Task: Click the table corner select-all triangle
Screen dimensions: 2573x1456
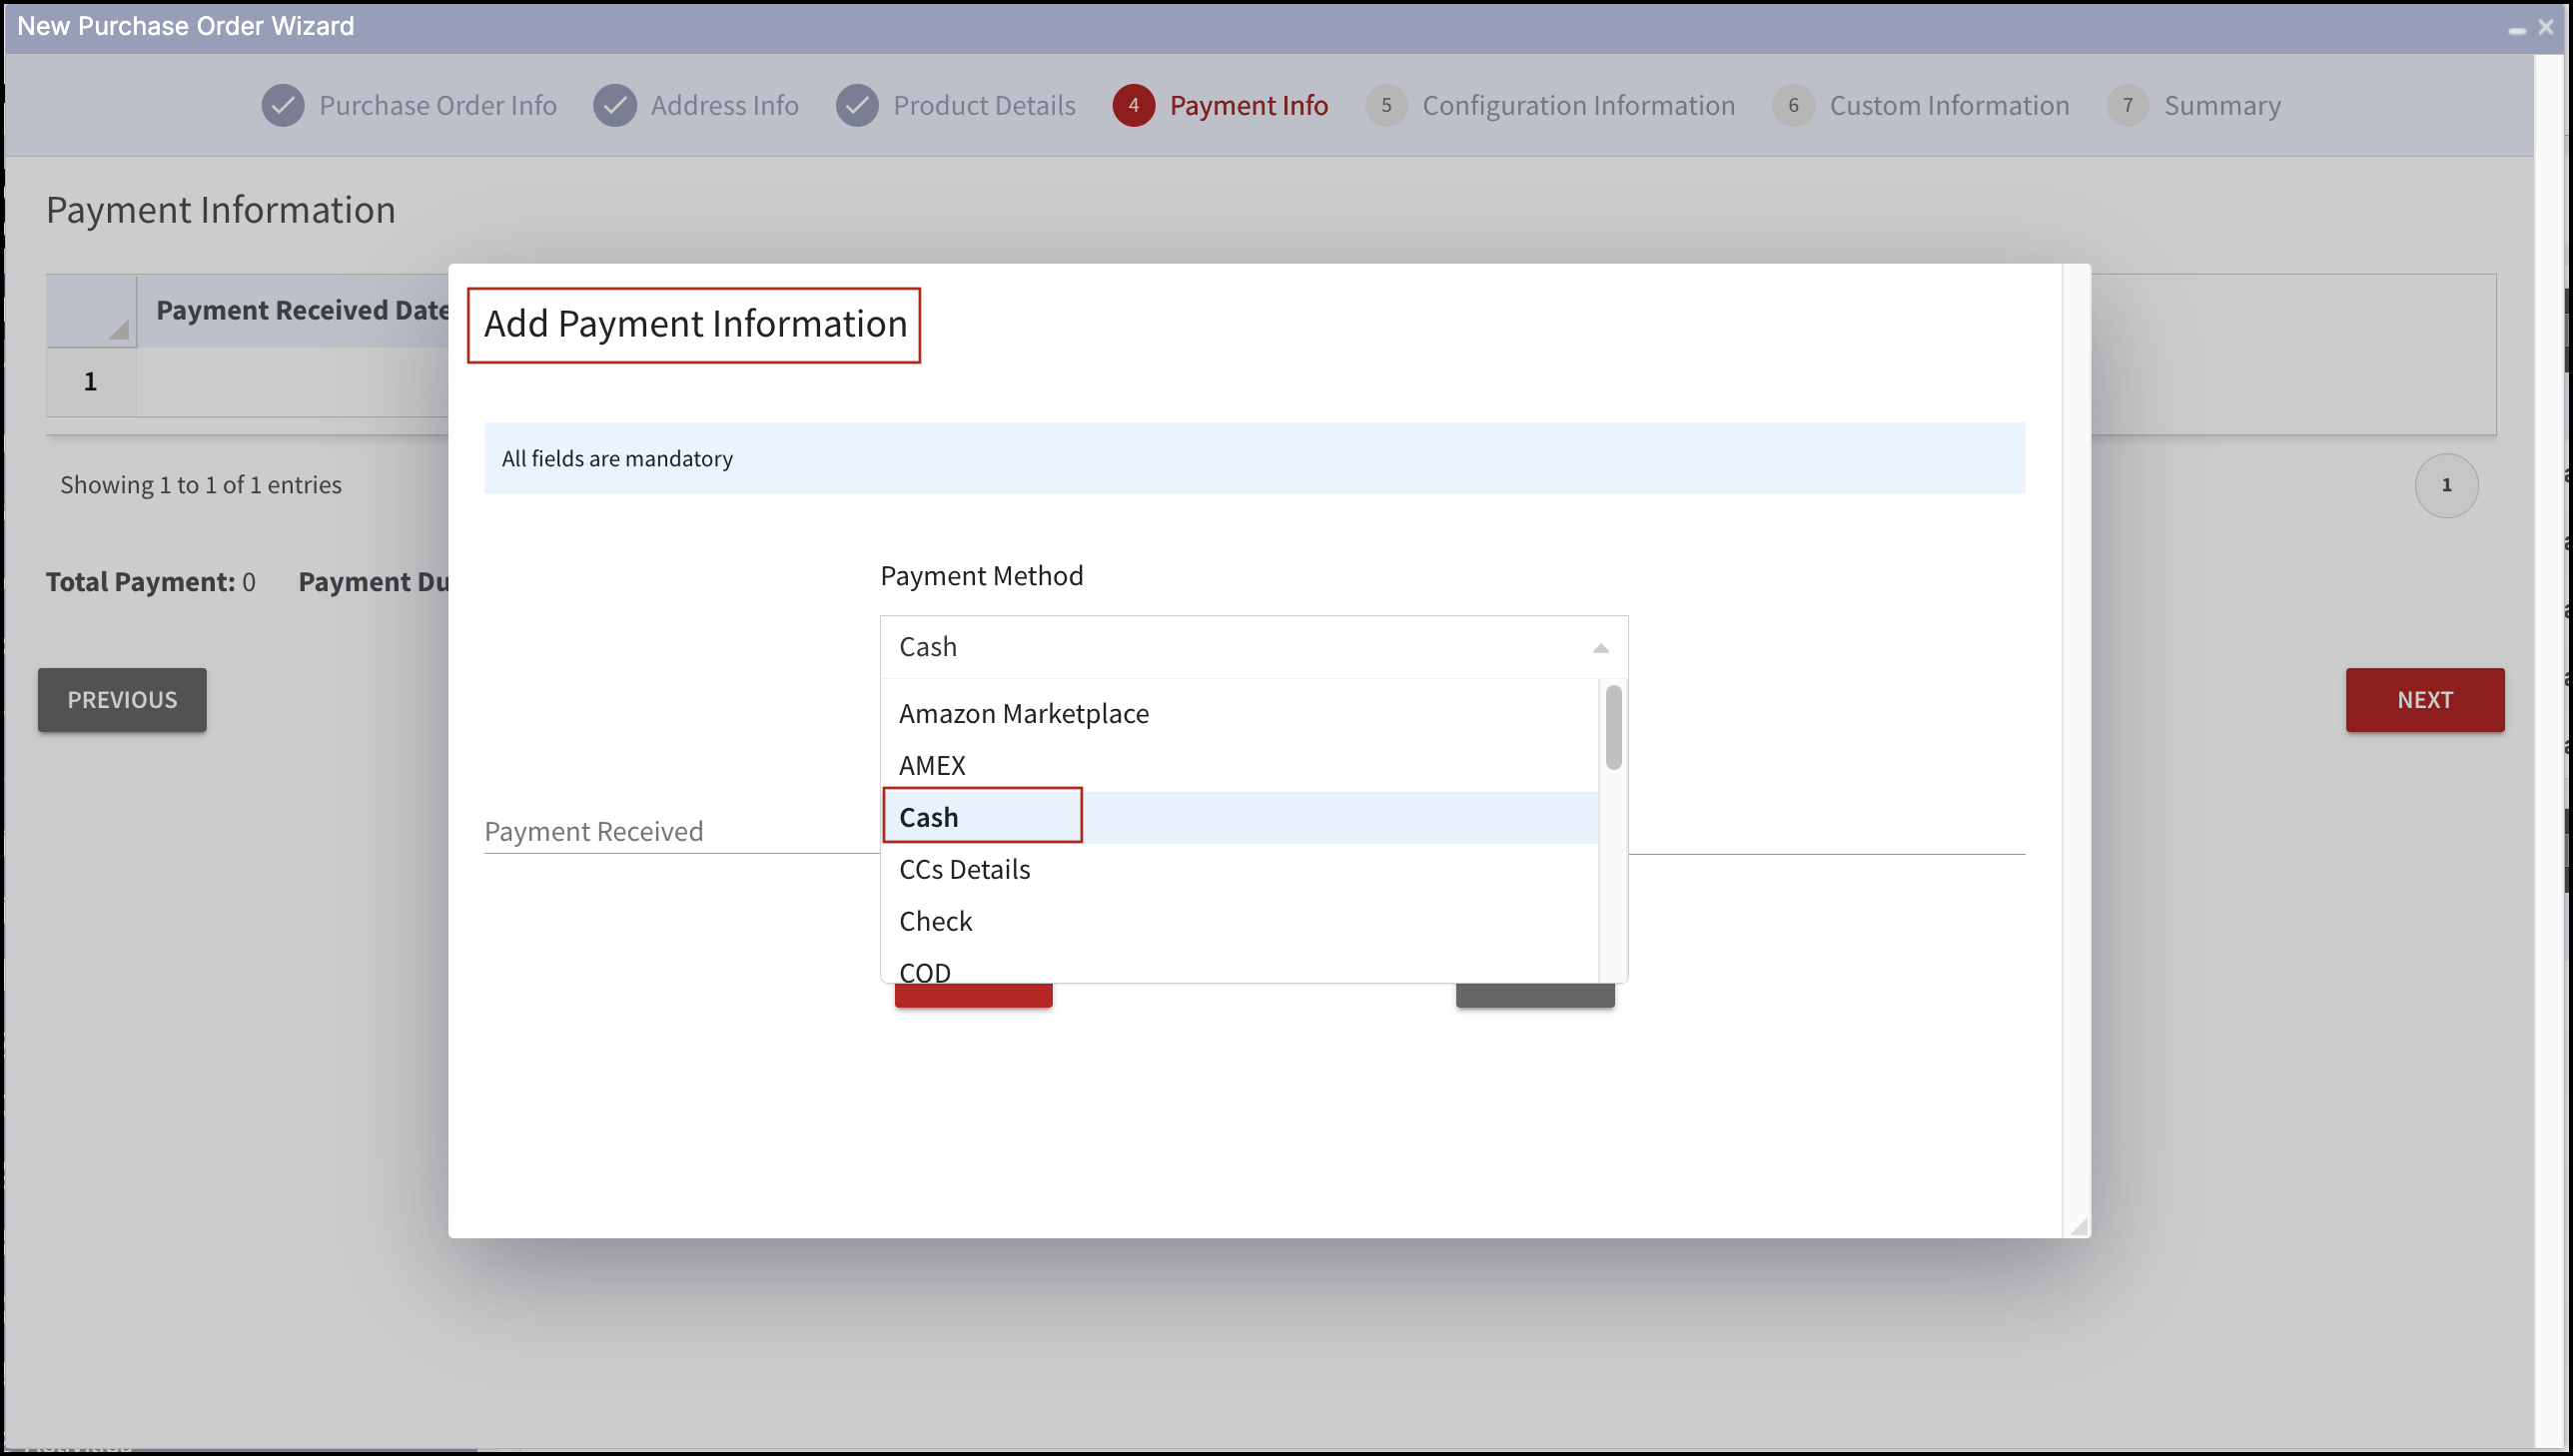Action: [118, 328]
